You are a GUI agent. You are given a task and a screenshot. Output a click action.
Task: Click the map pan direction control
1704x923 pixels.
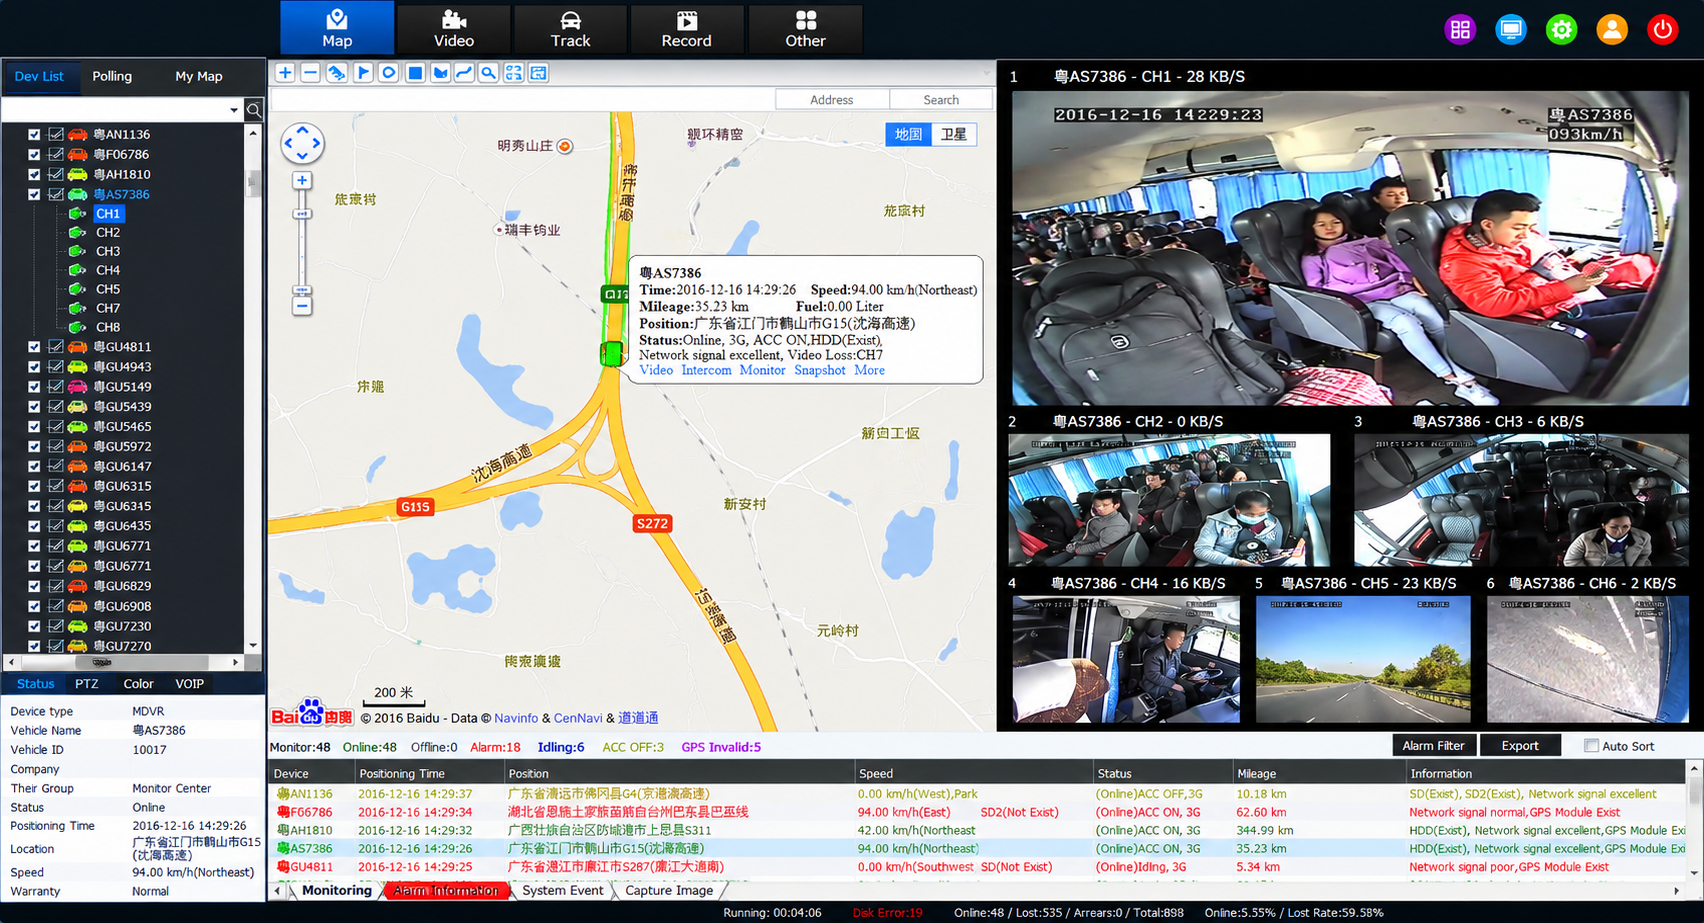click(302, 143)
